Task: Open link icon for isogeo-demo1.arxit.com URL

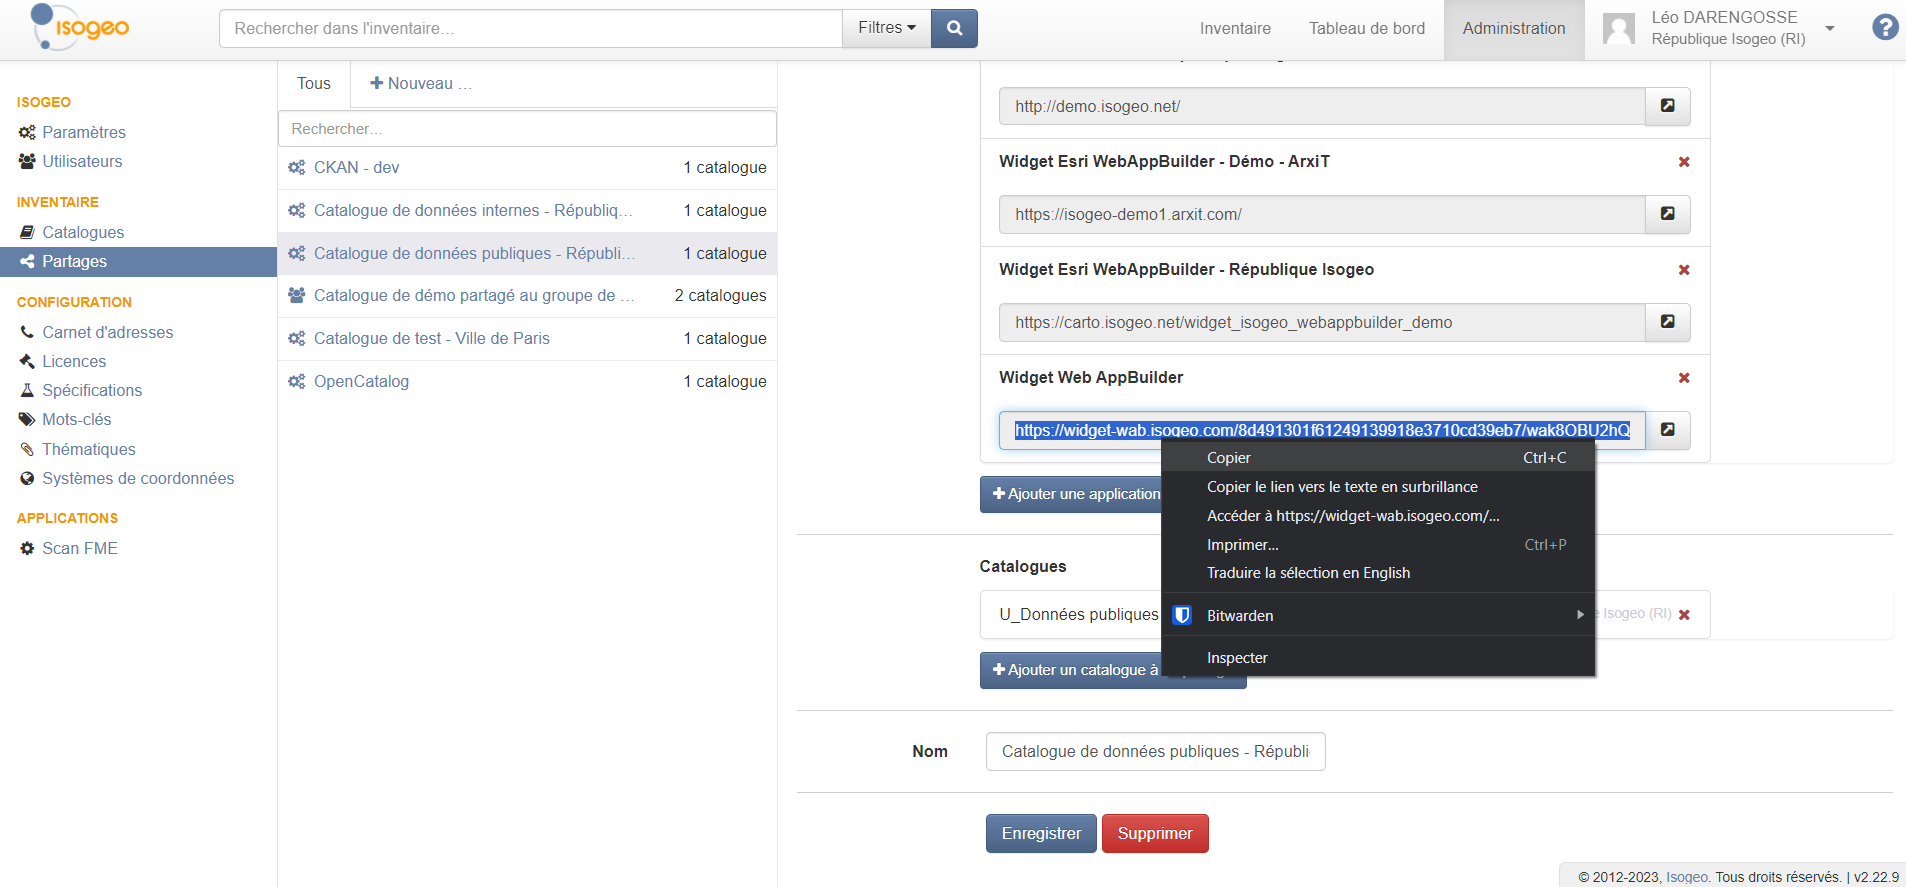Action: 1668,214
